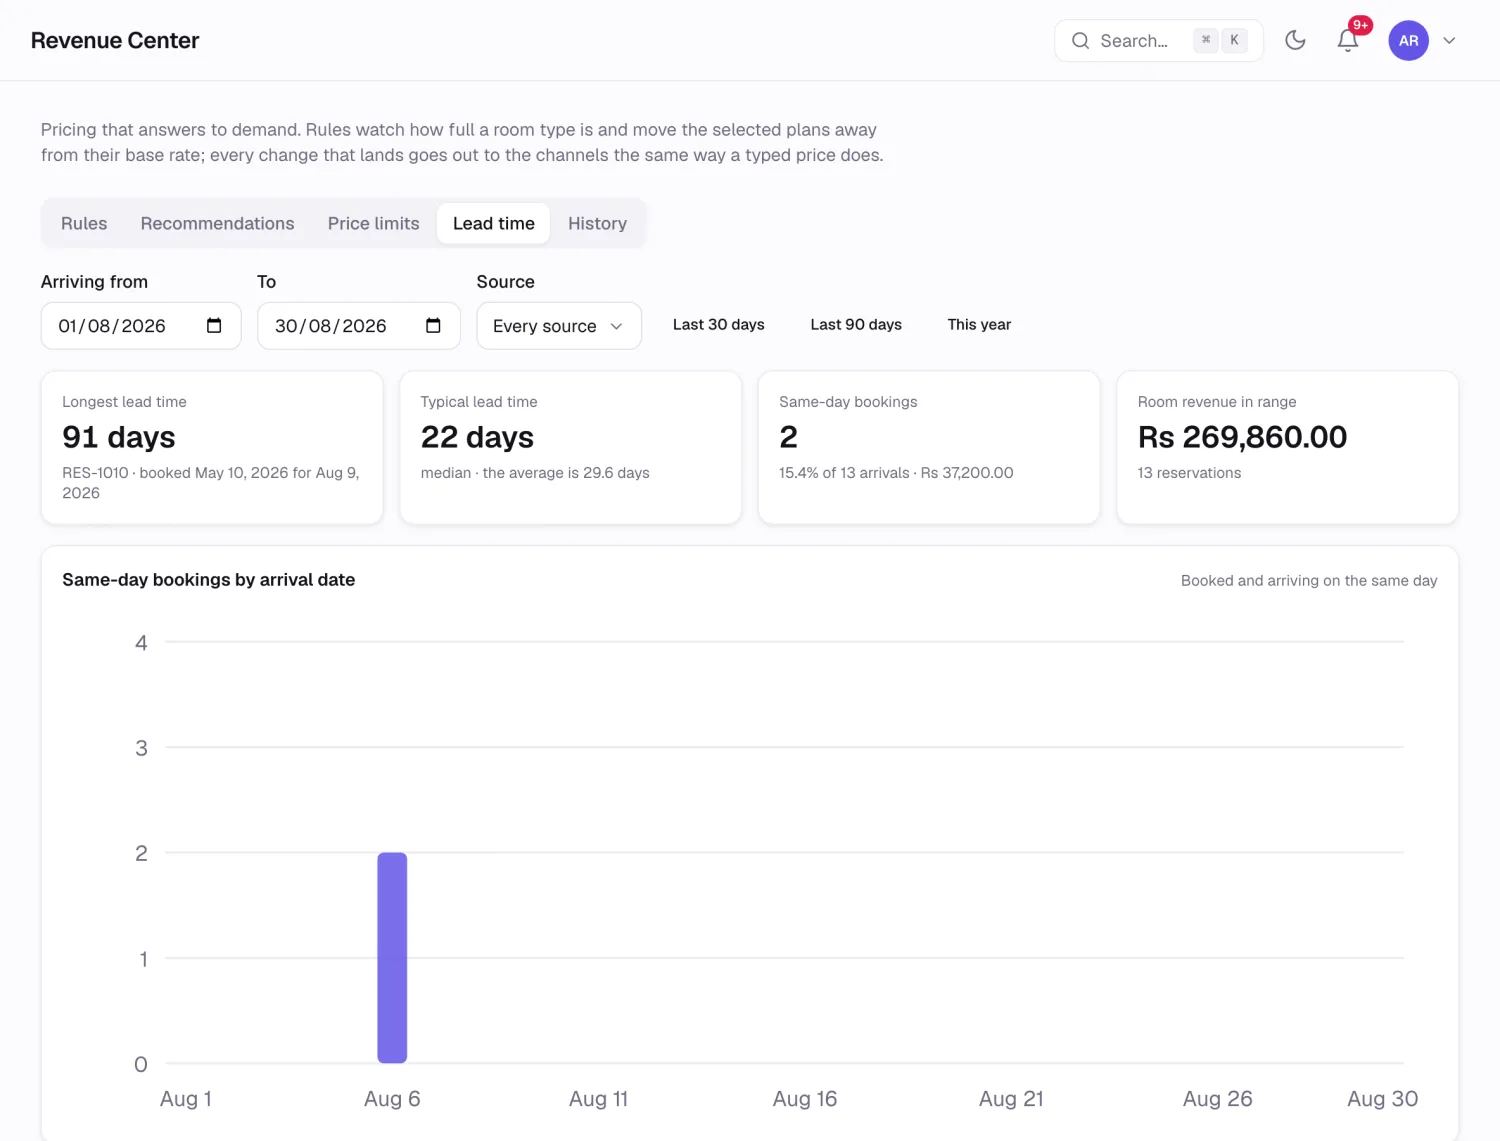Click the '13 reservations' text
1500x1141 pixels.
pyautogui.click(x=1189, y=473)
